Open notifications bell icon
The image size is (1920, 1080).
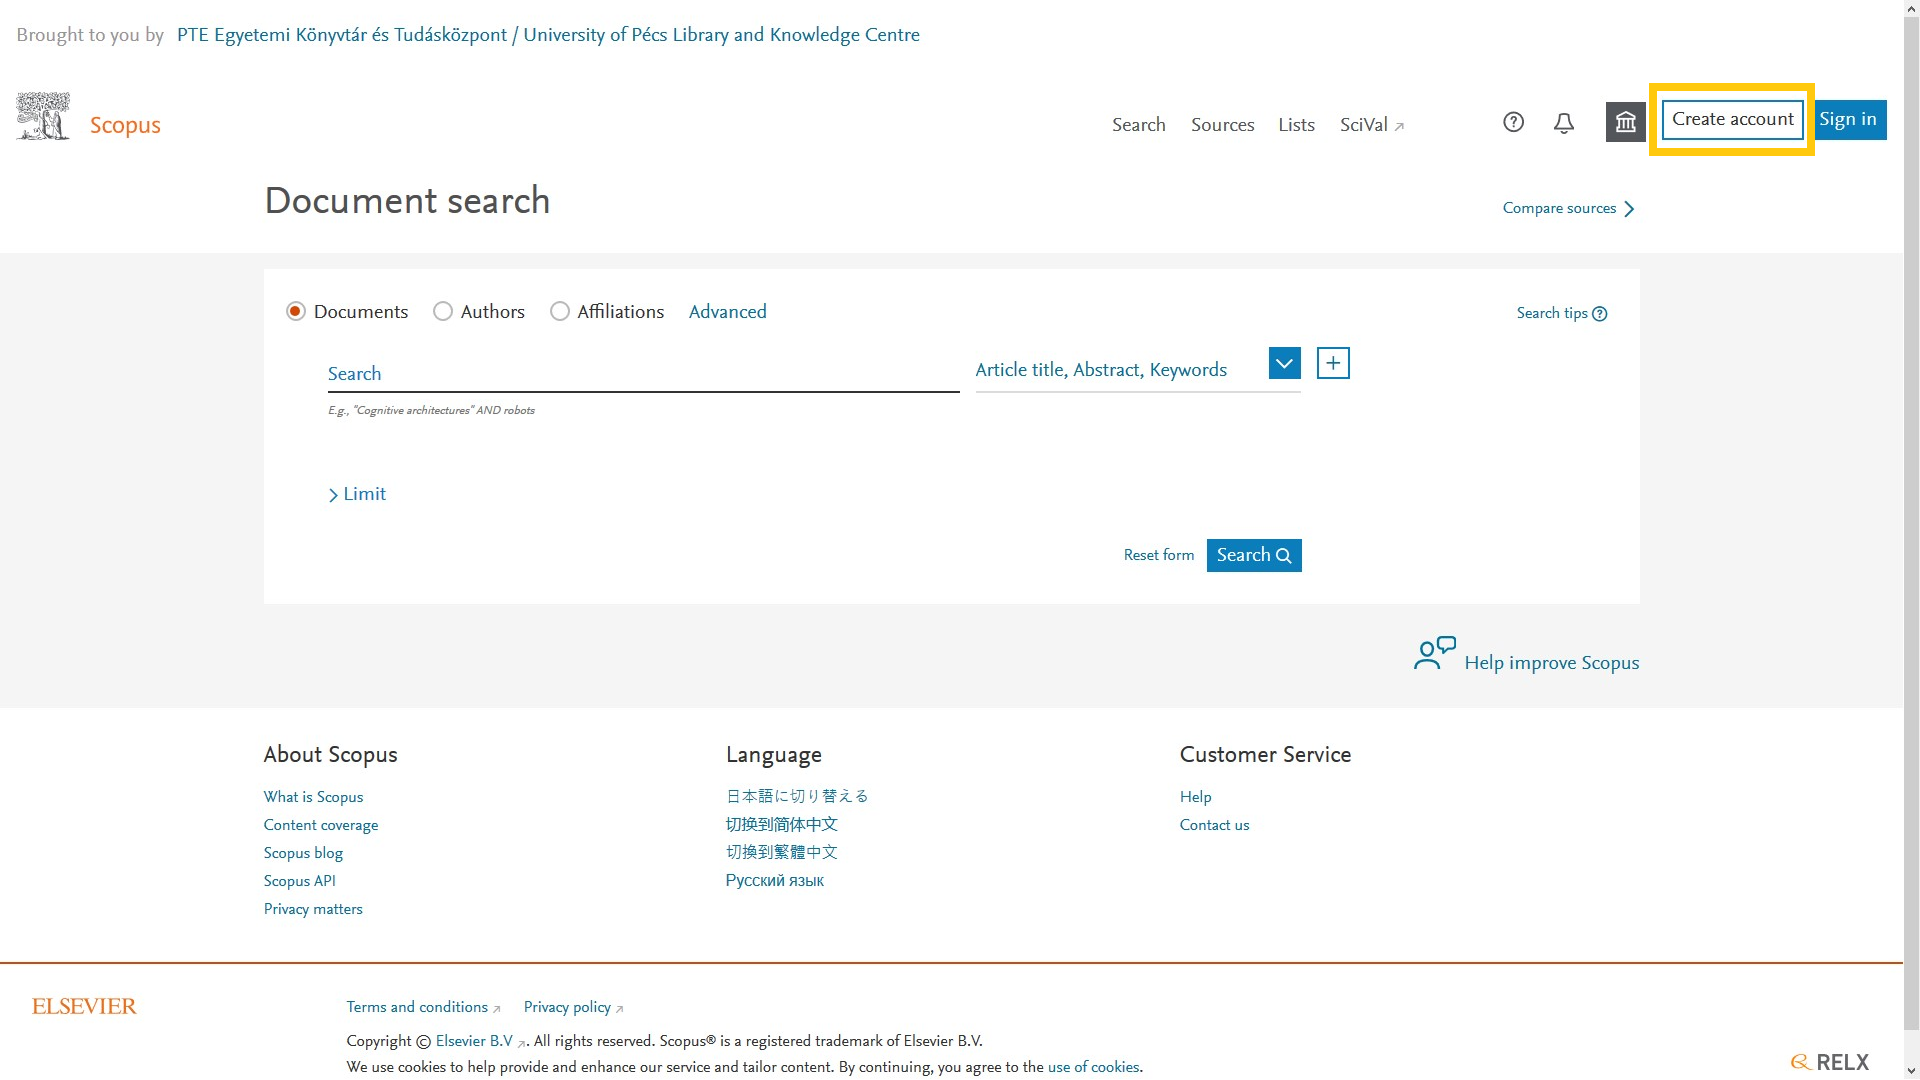click(1564, 123)
